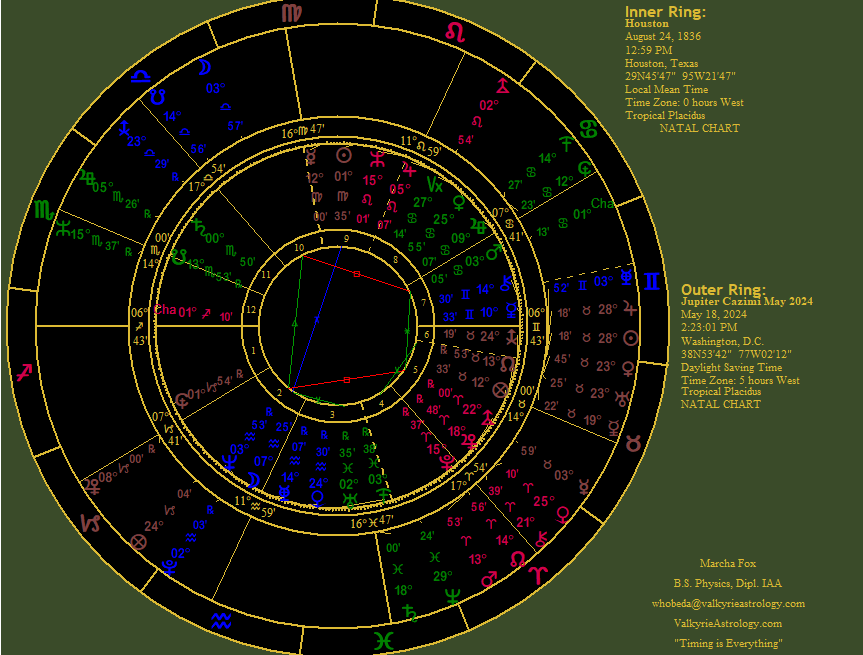Select the Part of Fortune circled-X symbol
The image size is (863, 655).
pos(138,541)
